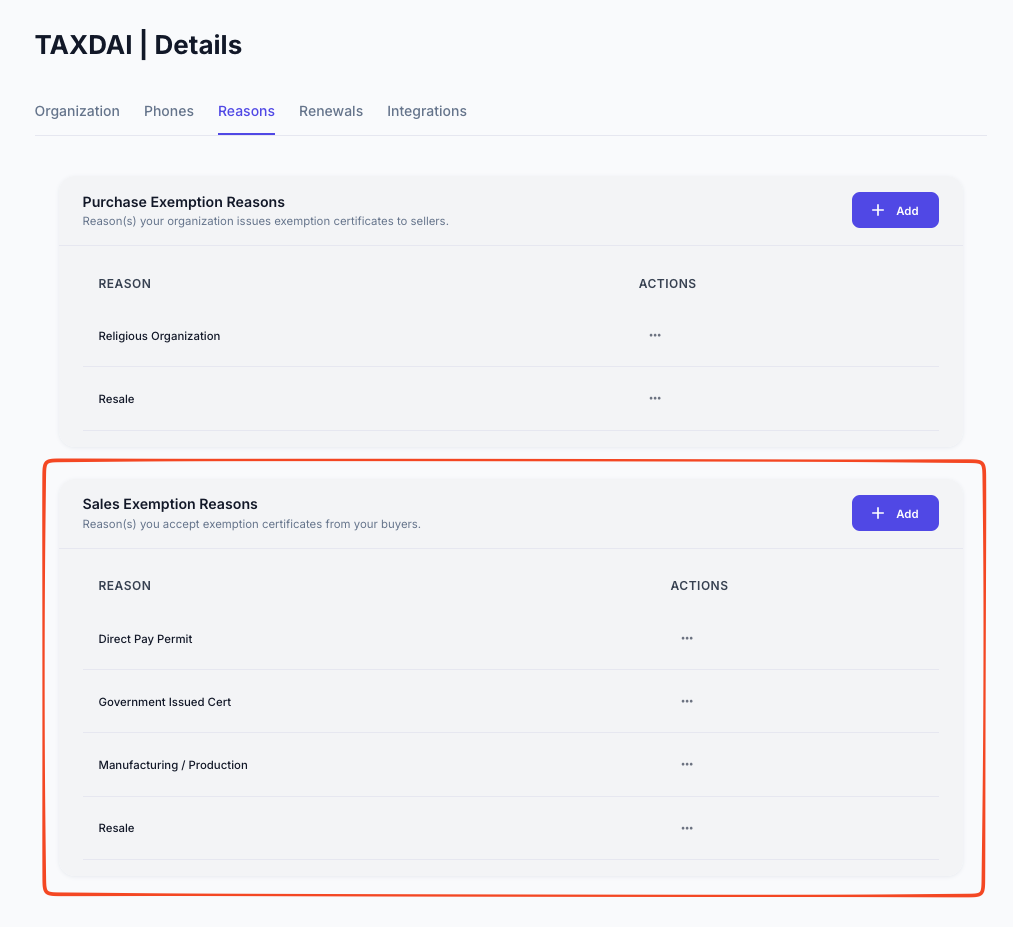1013x927 pixels.
Task: Add a new Sales Exemption Reason
Action: [x=895, y=513]
